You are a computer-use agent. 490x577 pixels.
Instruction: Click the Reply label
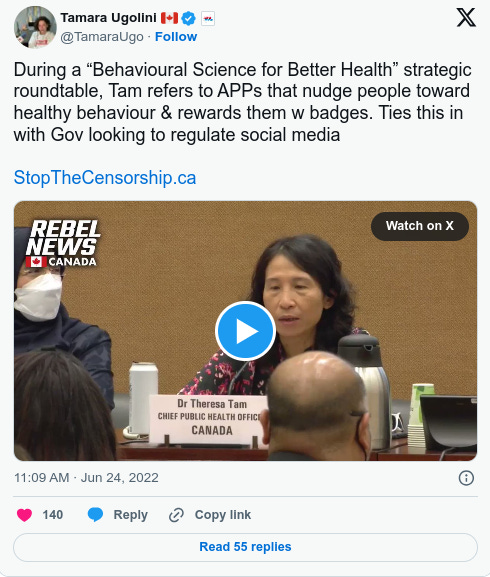coord(131,515)
